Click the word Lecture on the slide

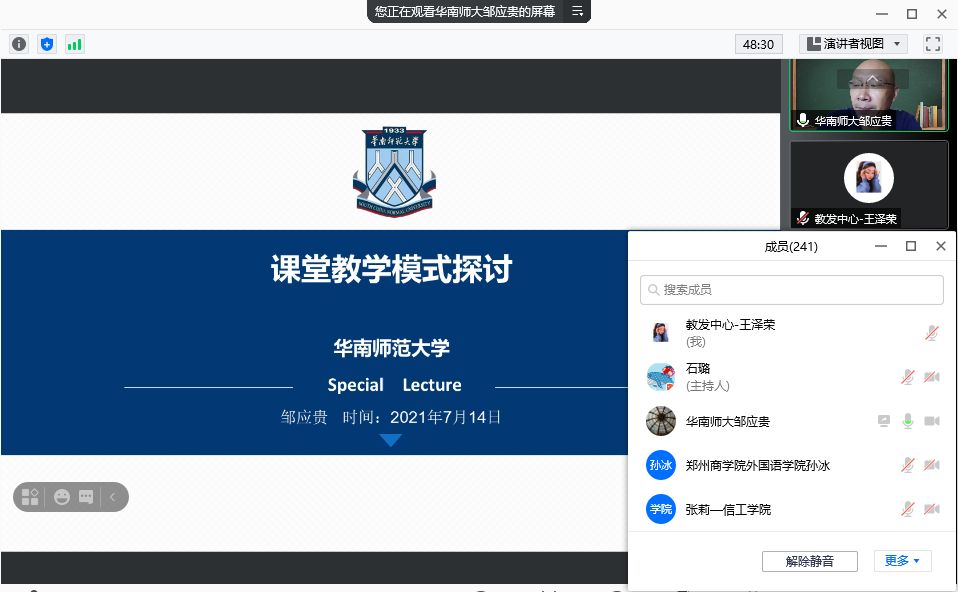point(432,385)
